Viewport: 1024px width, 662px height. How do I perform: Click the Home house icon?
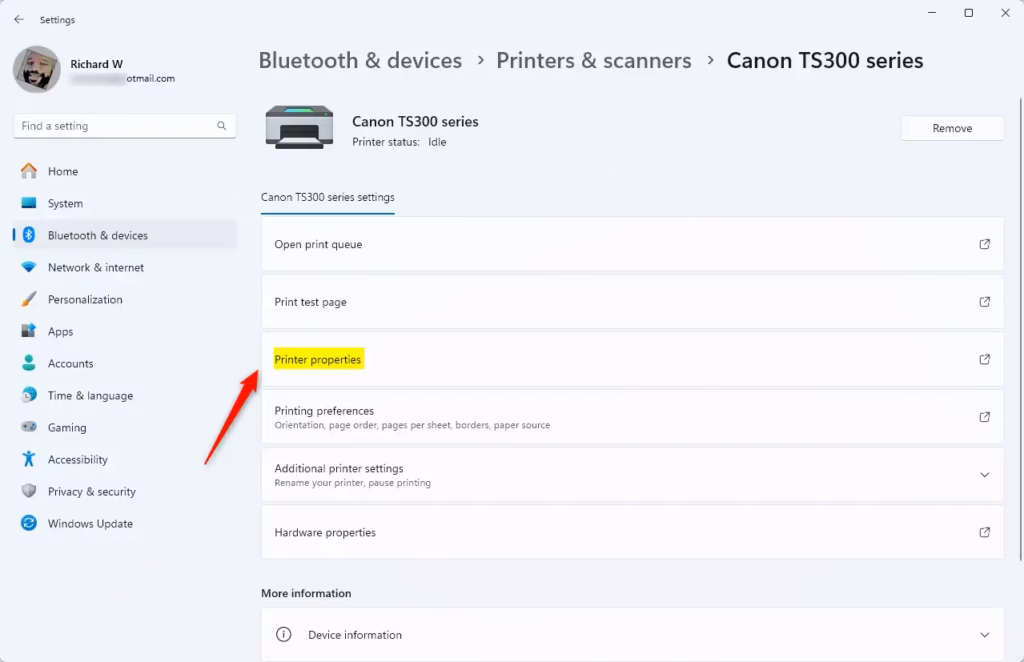click(x=29, y=171)
